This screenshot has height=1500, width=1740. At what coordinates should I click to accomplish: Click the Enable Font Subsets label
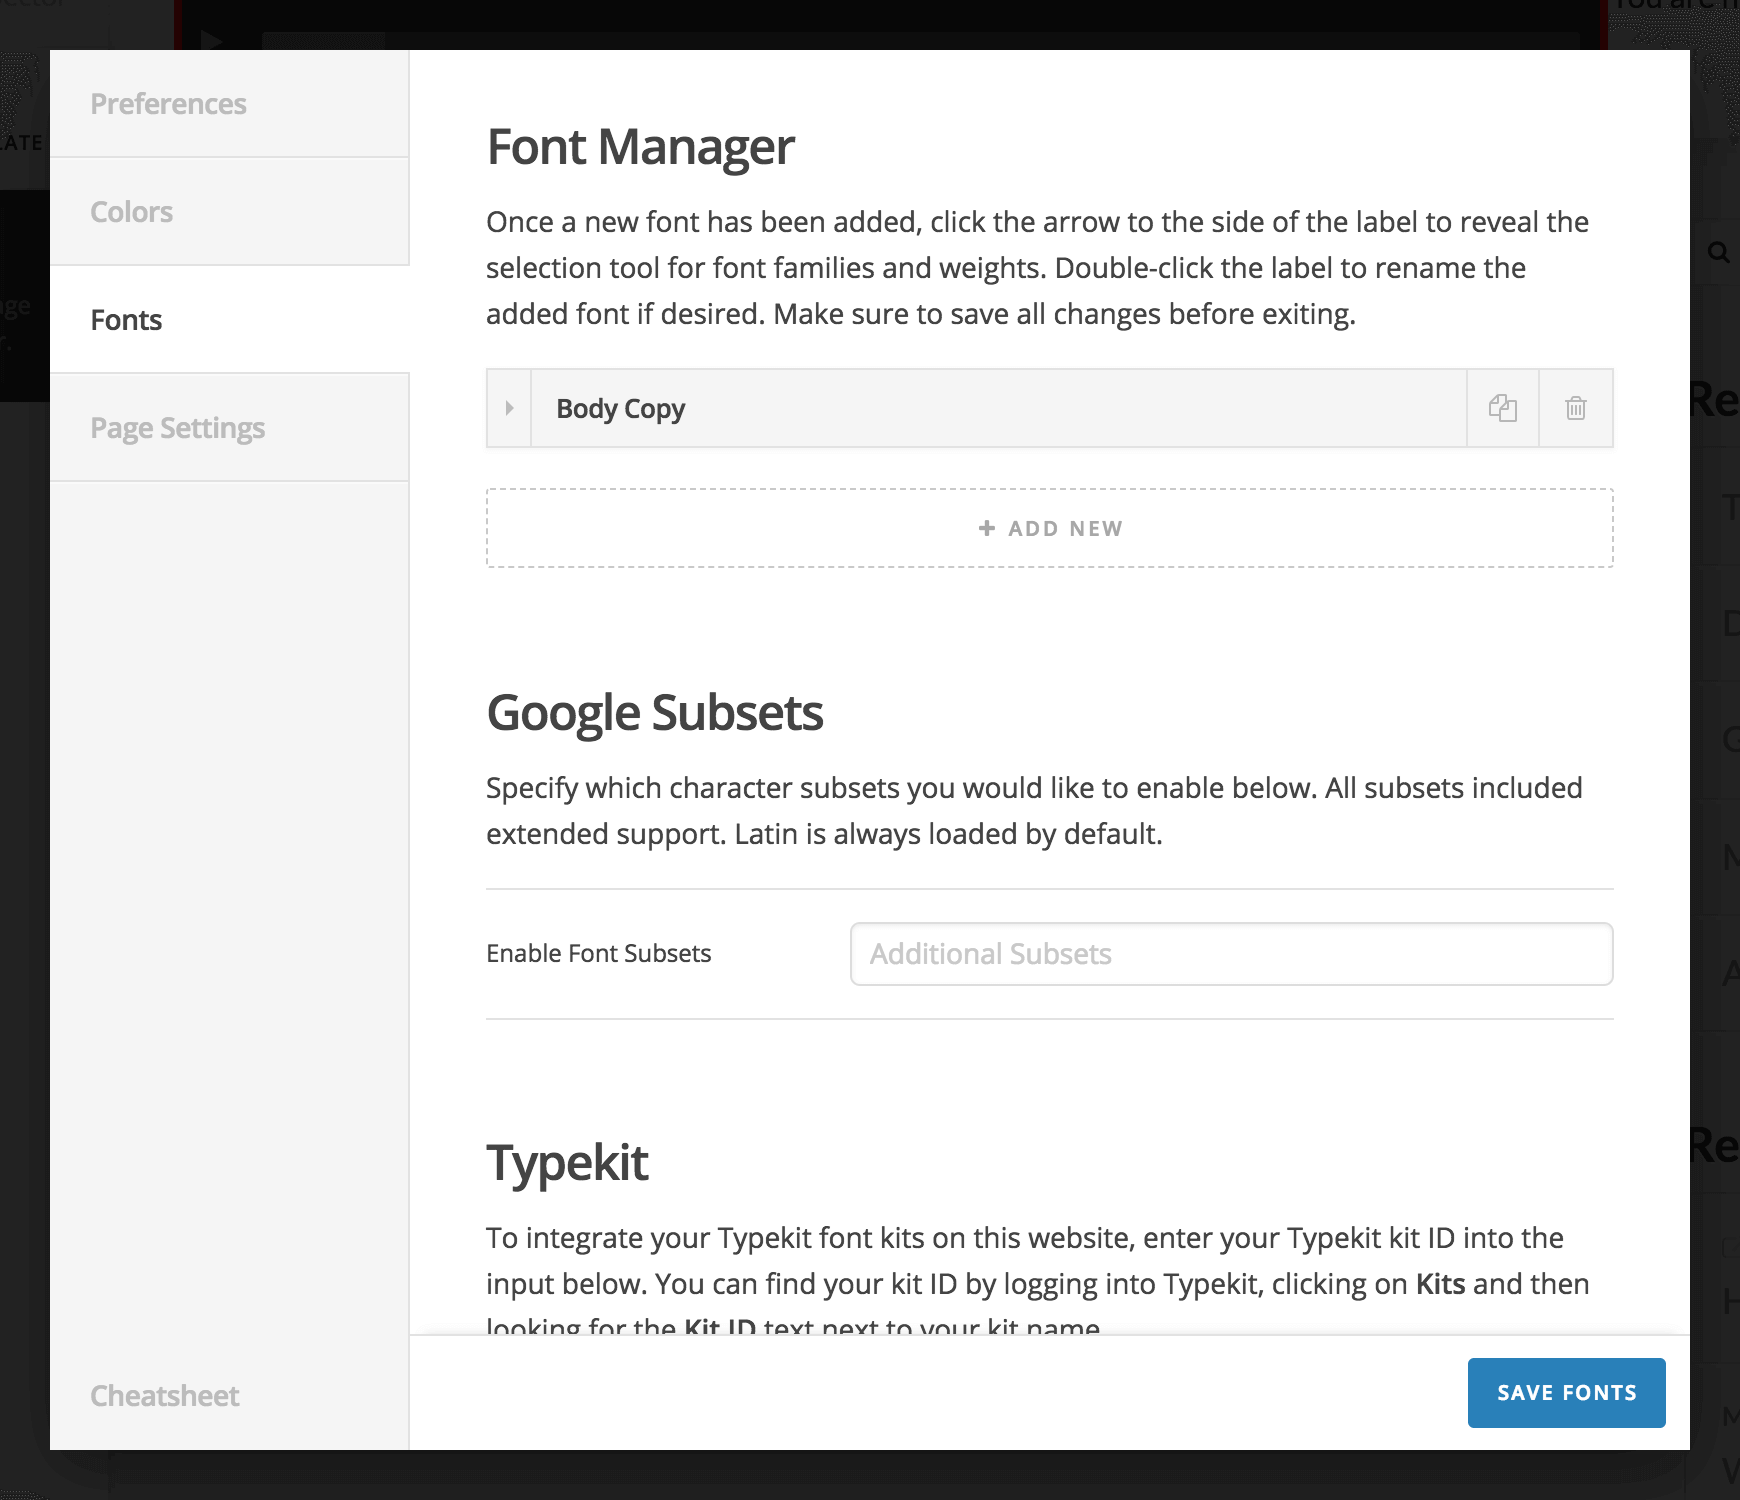[598, 954]
